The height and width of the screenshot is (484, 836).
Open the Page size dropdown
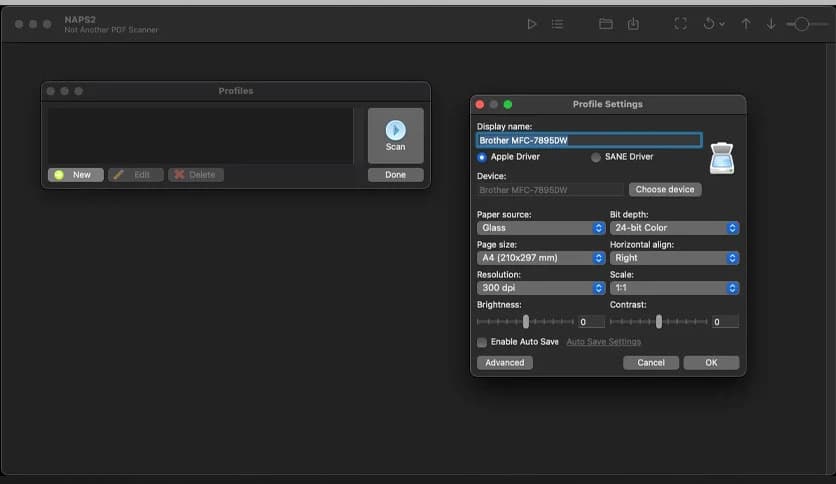point(541,258)
